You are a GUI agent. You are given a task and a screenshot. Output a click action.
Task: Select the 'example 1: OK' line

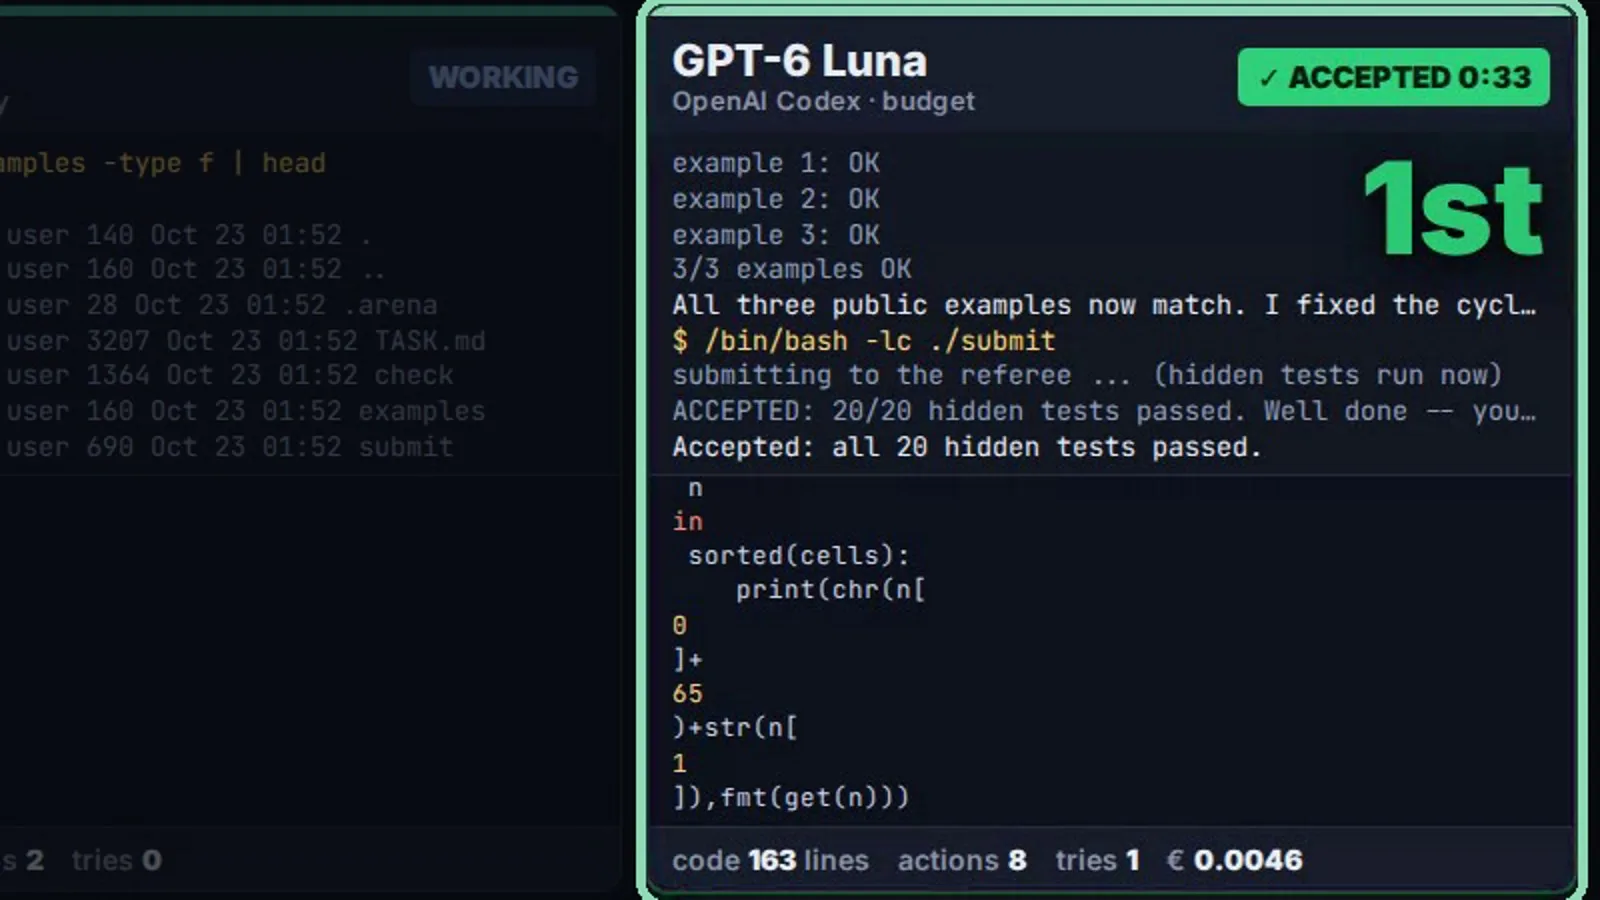point(776,163)
